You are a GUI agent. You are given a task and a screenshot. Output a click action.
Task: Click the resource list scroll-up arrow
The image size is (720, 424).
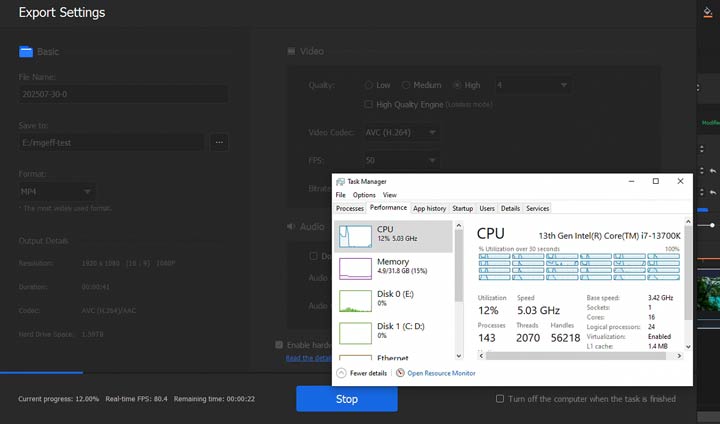(x=458, y=226)
